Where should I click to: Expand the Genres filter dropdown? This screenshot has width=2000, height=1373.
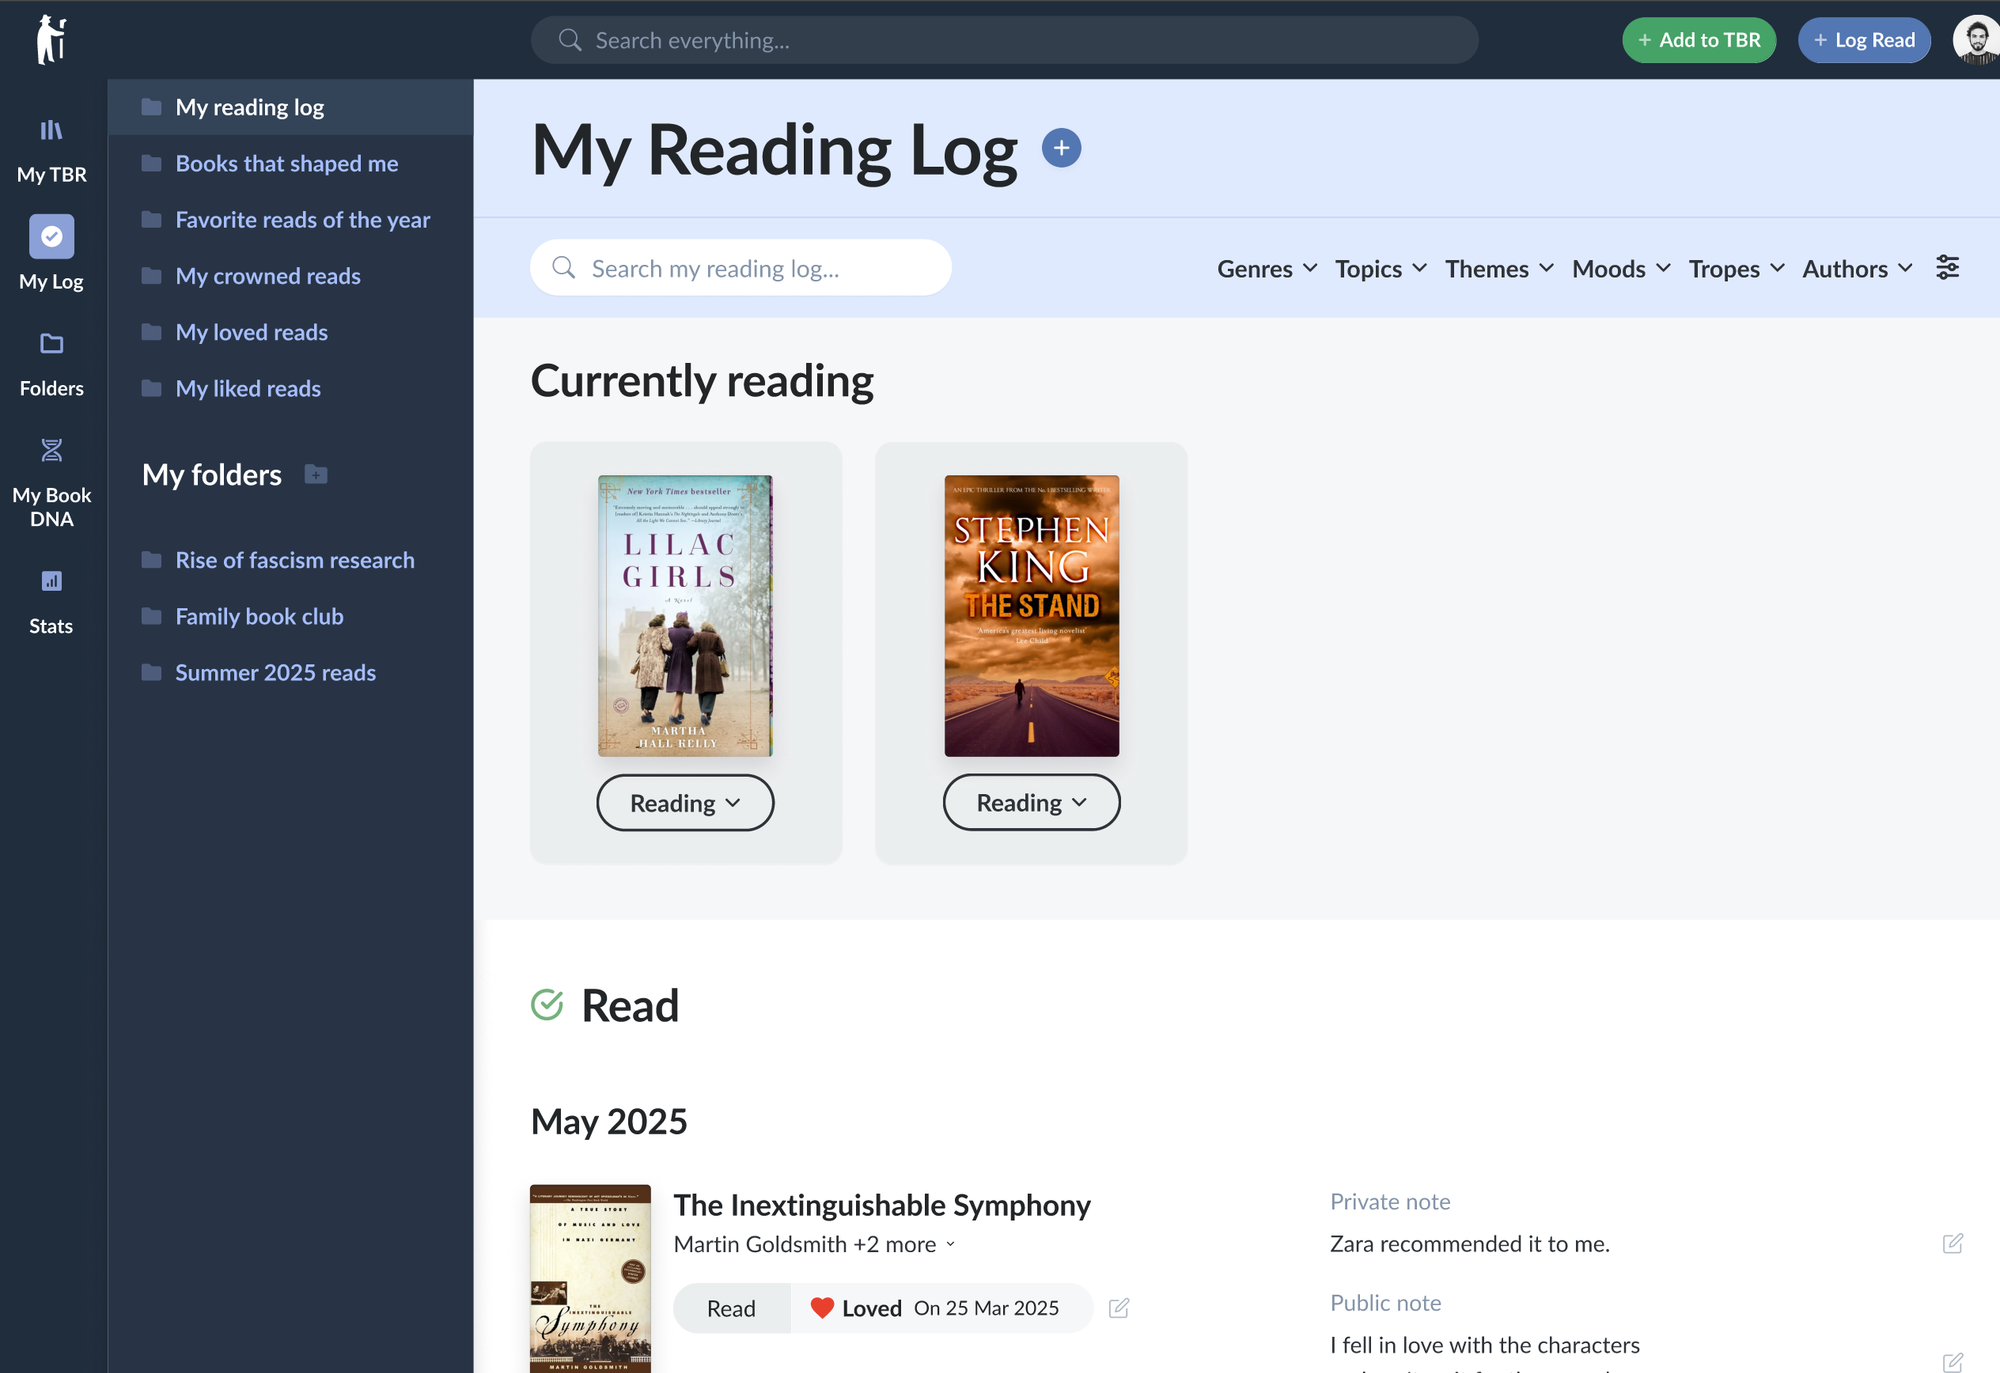click(x=1267, y=269)
